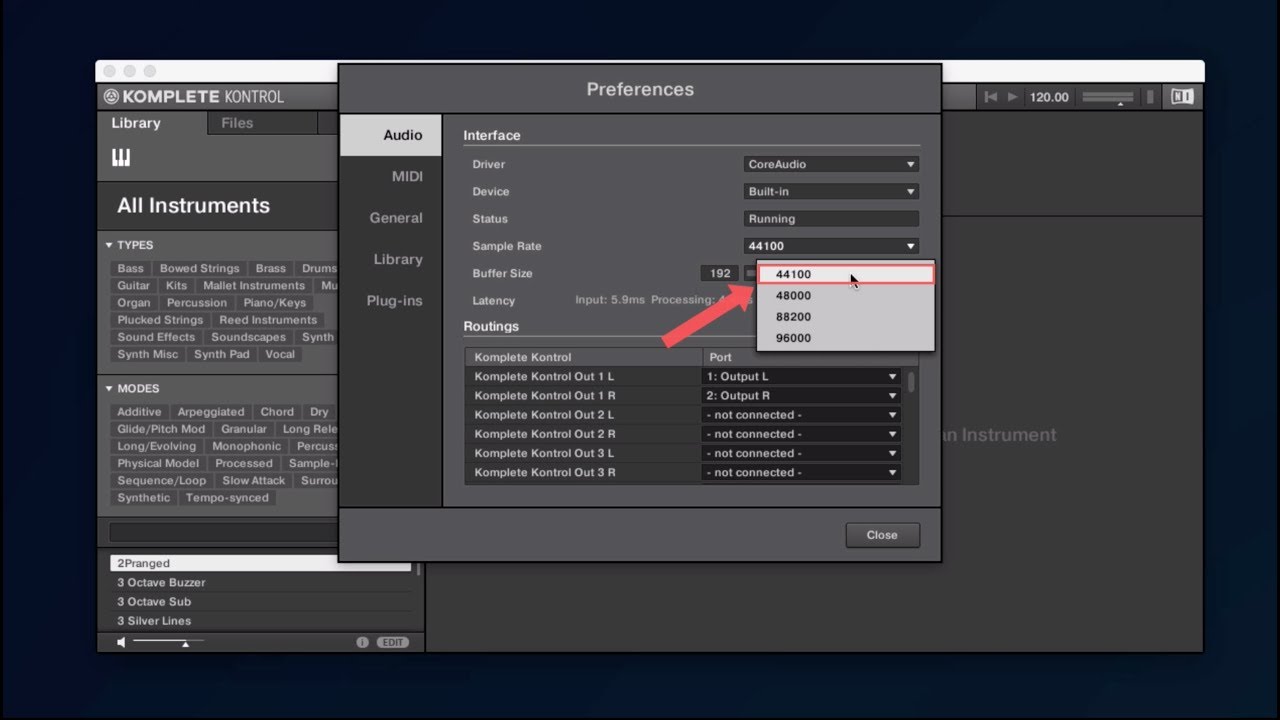Toggle the Mallet Instruments type tag
Viewport: 1280px width, 720px height.
pyautogui.click(x=254, y=286)
